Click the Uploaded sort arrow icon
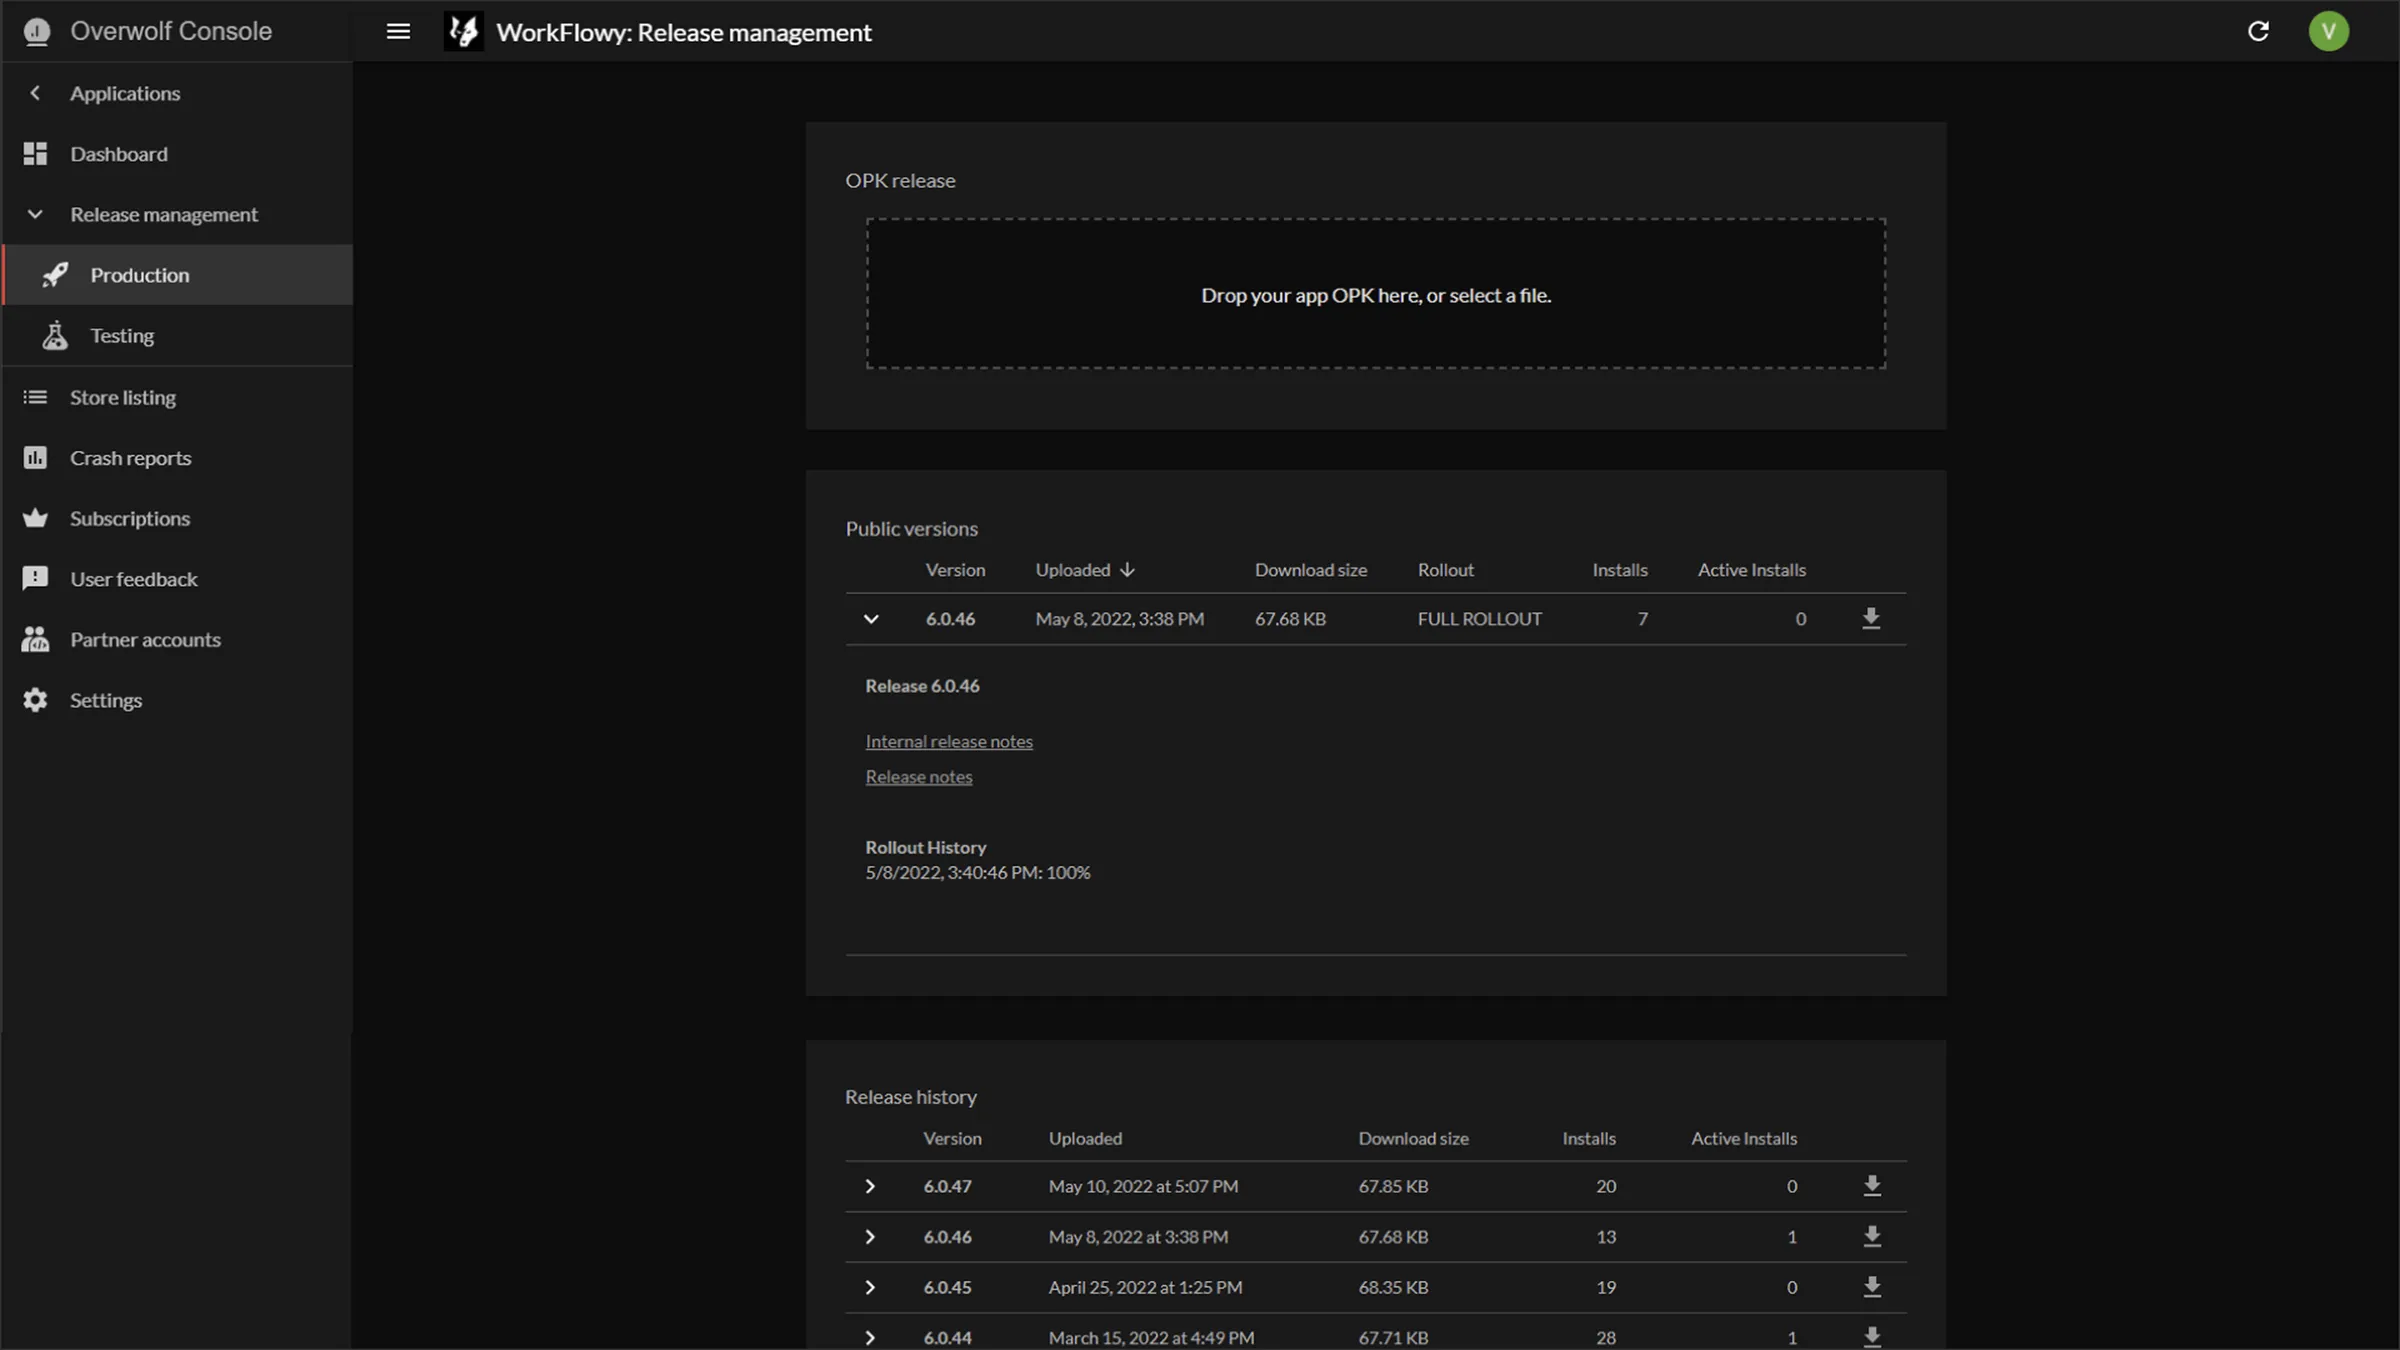Screen dimensions: 2400x1350 pos(1127,570)
